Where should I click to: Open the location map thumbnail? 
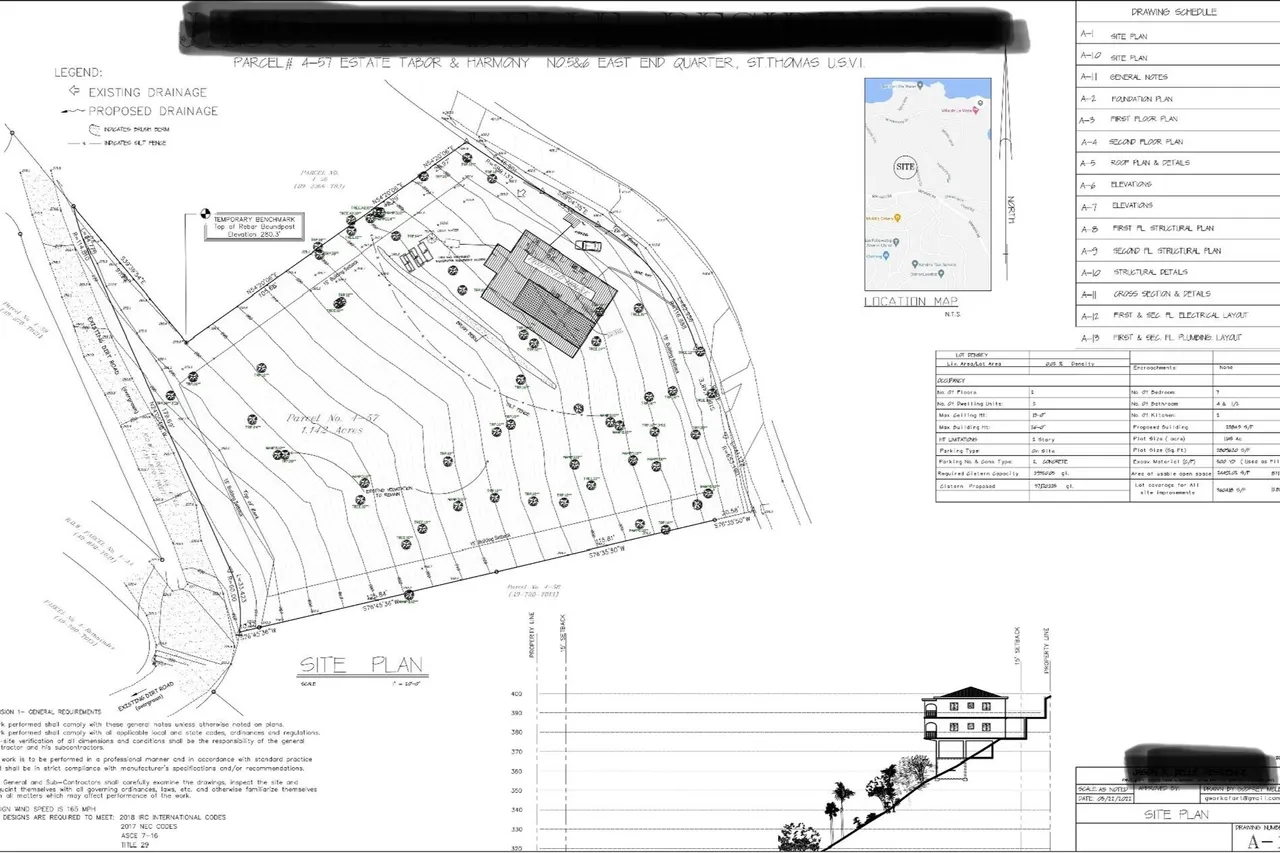tap(927, 184)
